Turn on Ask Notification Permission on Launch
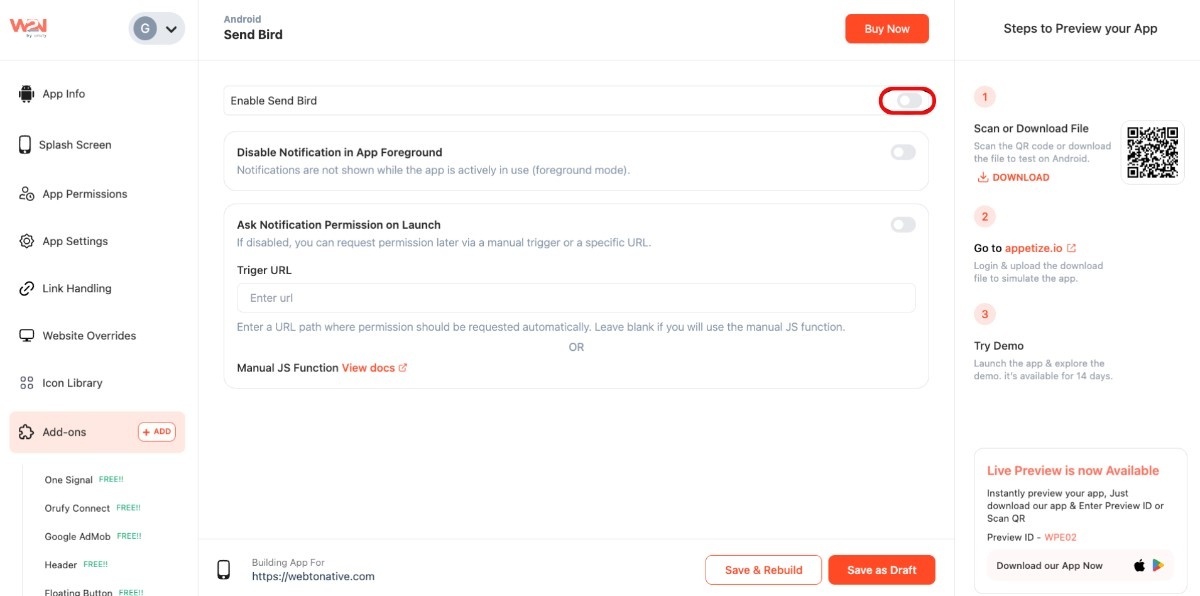Image resolution: width=1200 pixels, height=596 pixels. pyautogui.click(x=903, y=225)
